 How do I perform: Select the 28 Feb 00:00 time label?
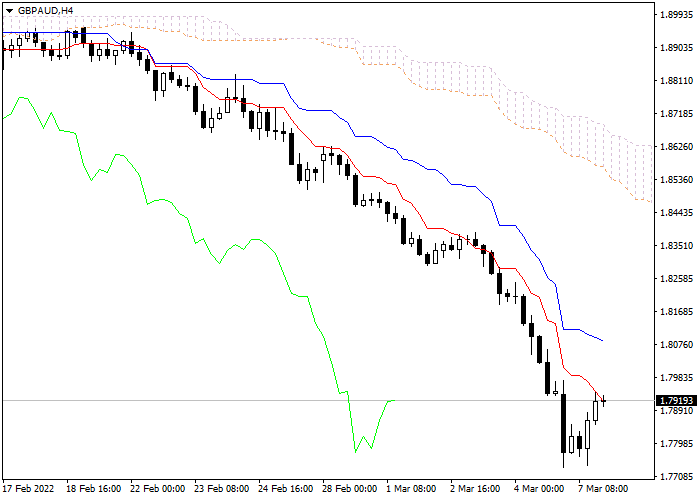click(350, 489)
